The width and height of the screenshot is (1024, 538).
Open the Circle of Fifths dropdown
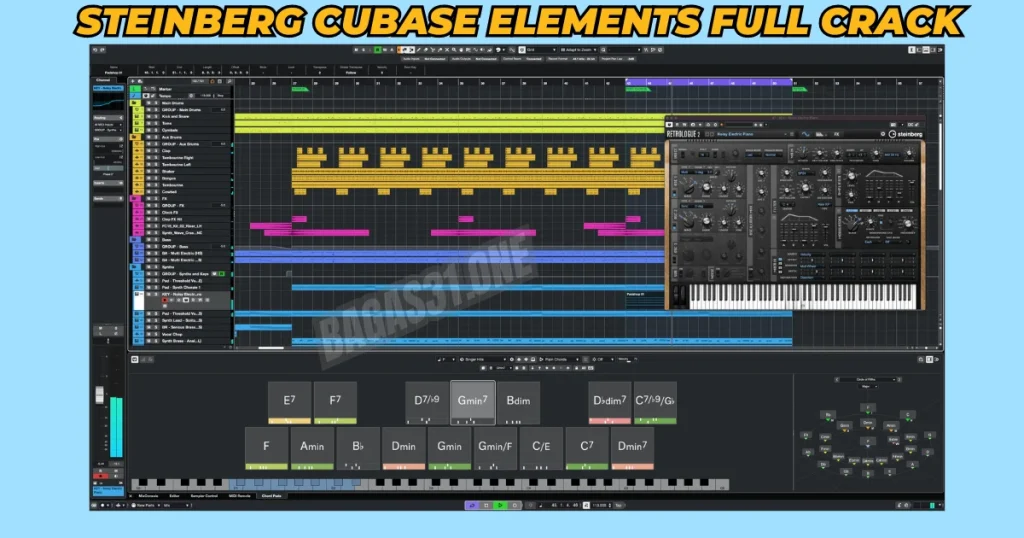[x=868, y=379]
